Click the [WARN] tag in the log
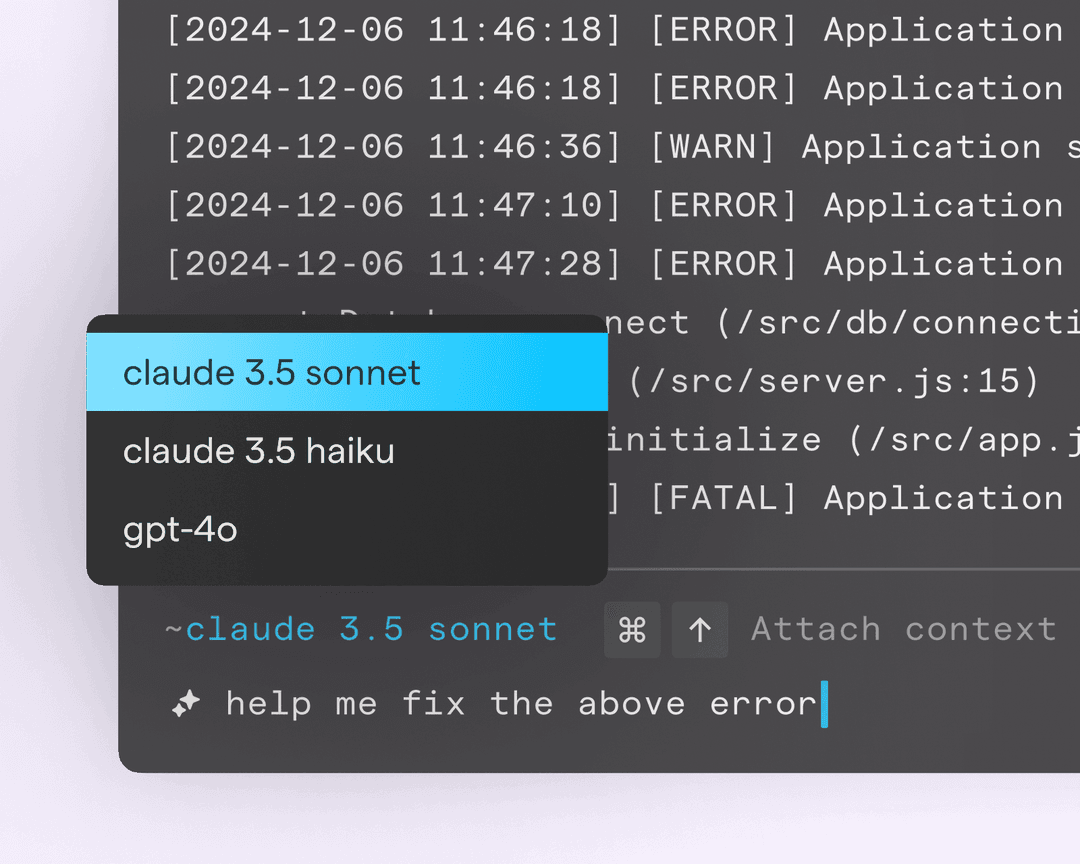 click(x=713, y=148)
